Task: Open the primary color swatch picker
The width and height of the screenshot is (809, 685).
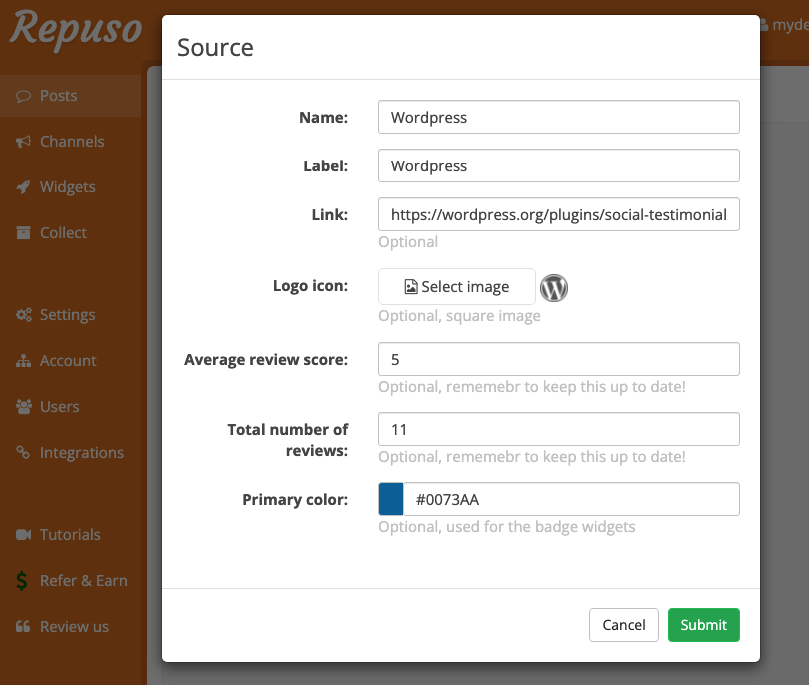Action: point(390,498)
